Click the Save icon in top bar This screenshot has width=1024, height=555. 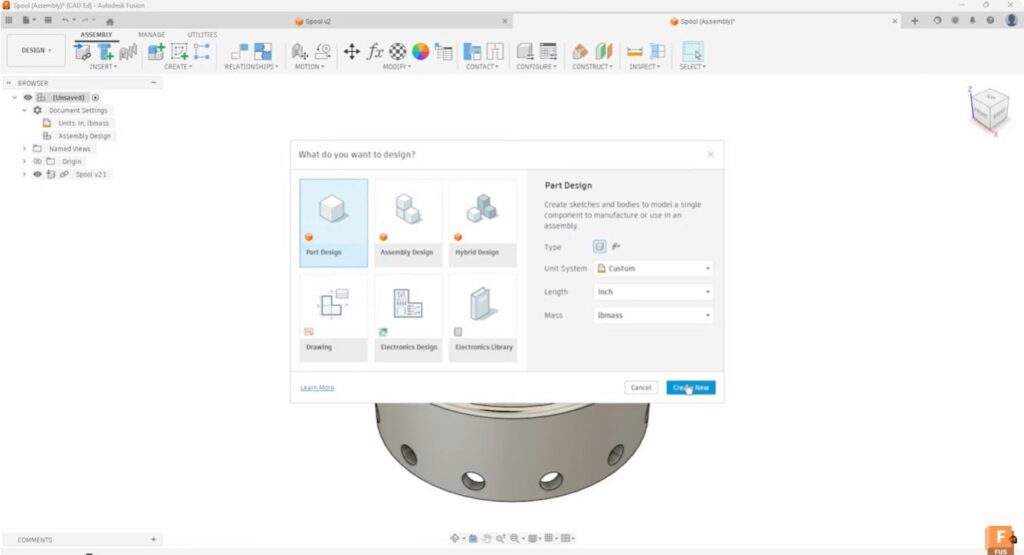48,20
